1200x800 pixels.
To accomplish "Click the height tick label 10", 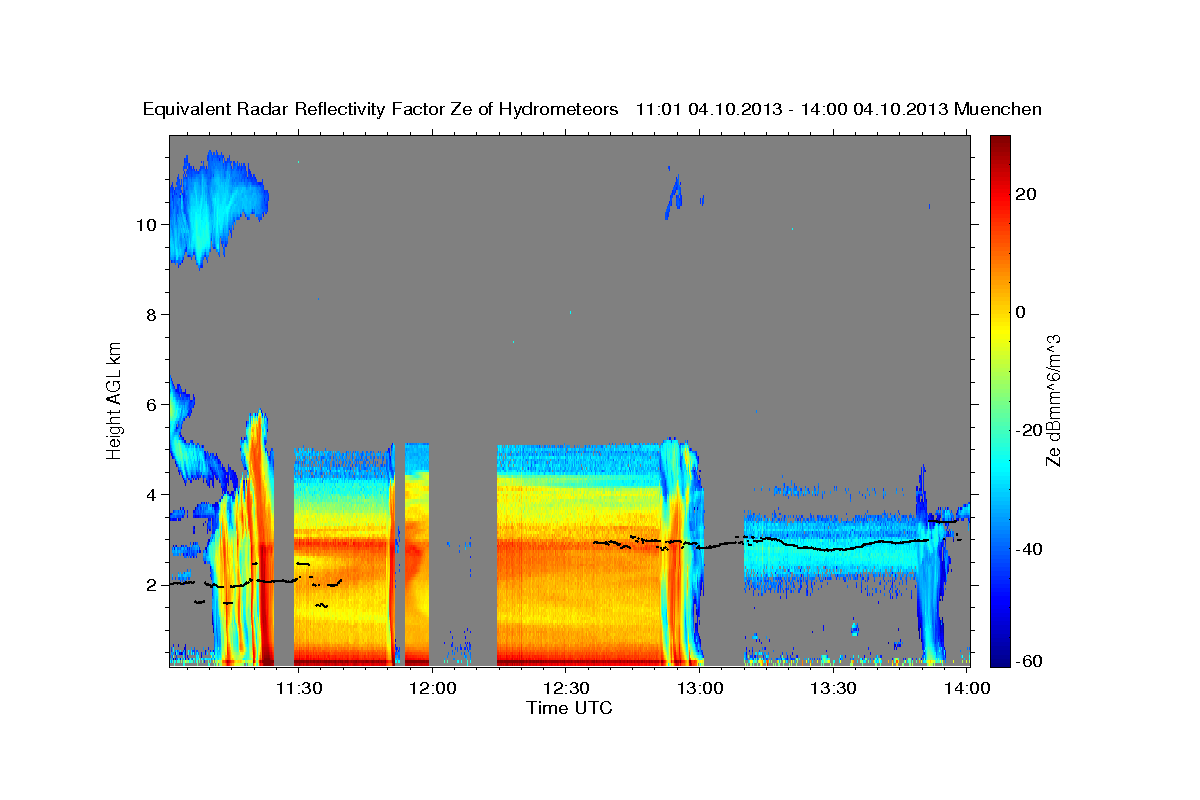I will 147,225.
